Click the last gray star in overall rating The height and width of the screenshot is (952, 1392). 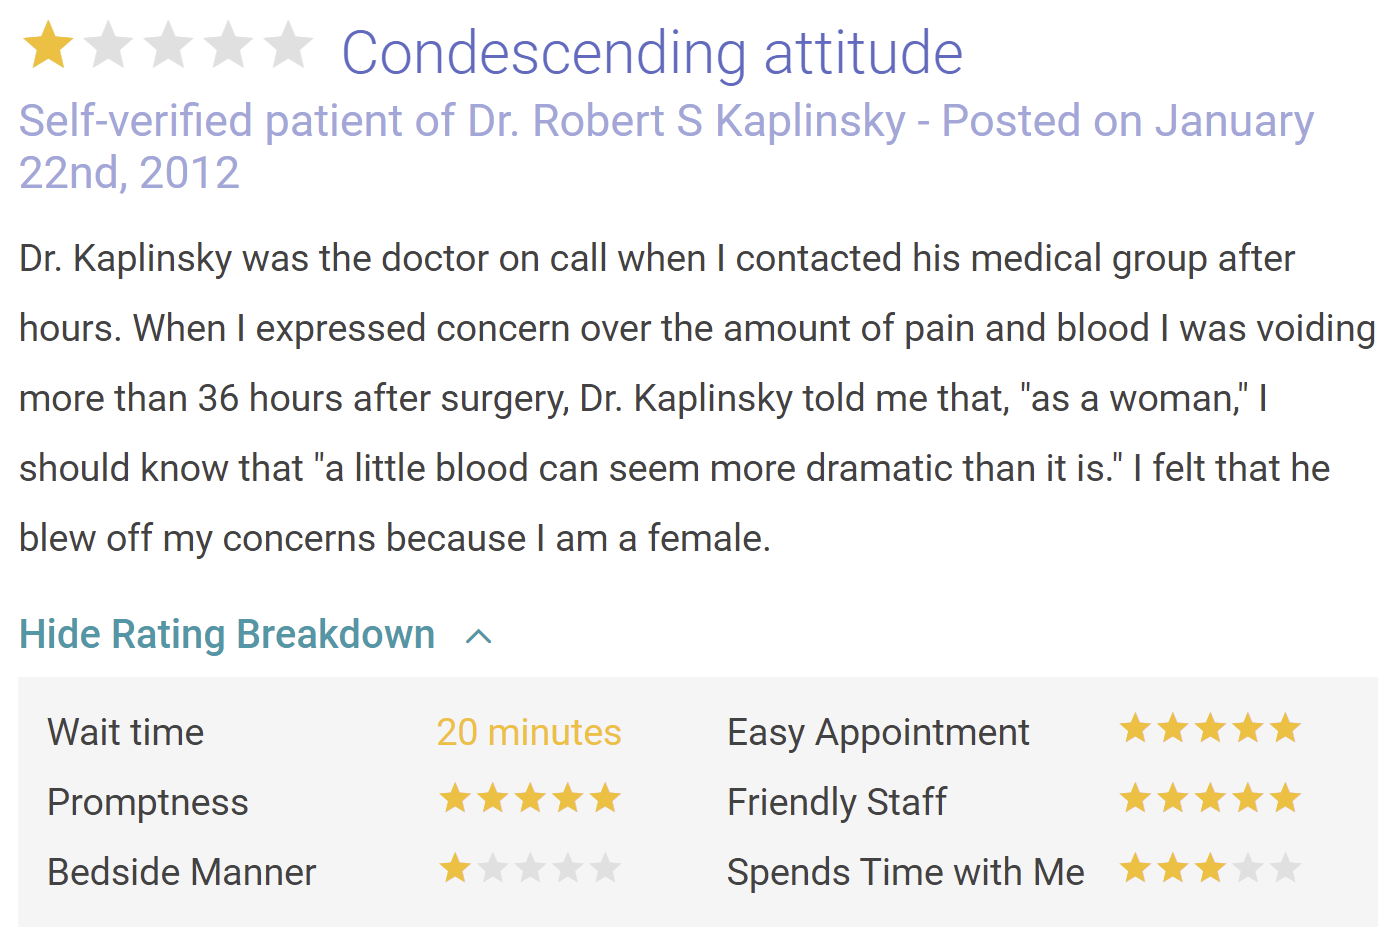289,47
